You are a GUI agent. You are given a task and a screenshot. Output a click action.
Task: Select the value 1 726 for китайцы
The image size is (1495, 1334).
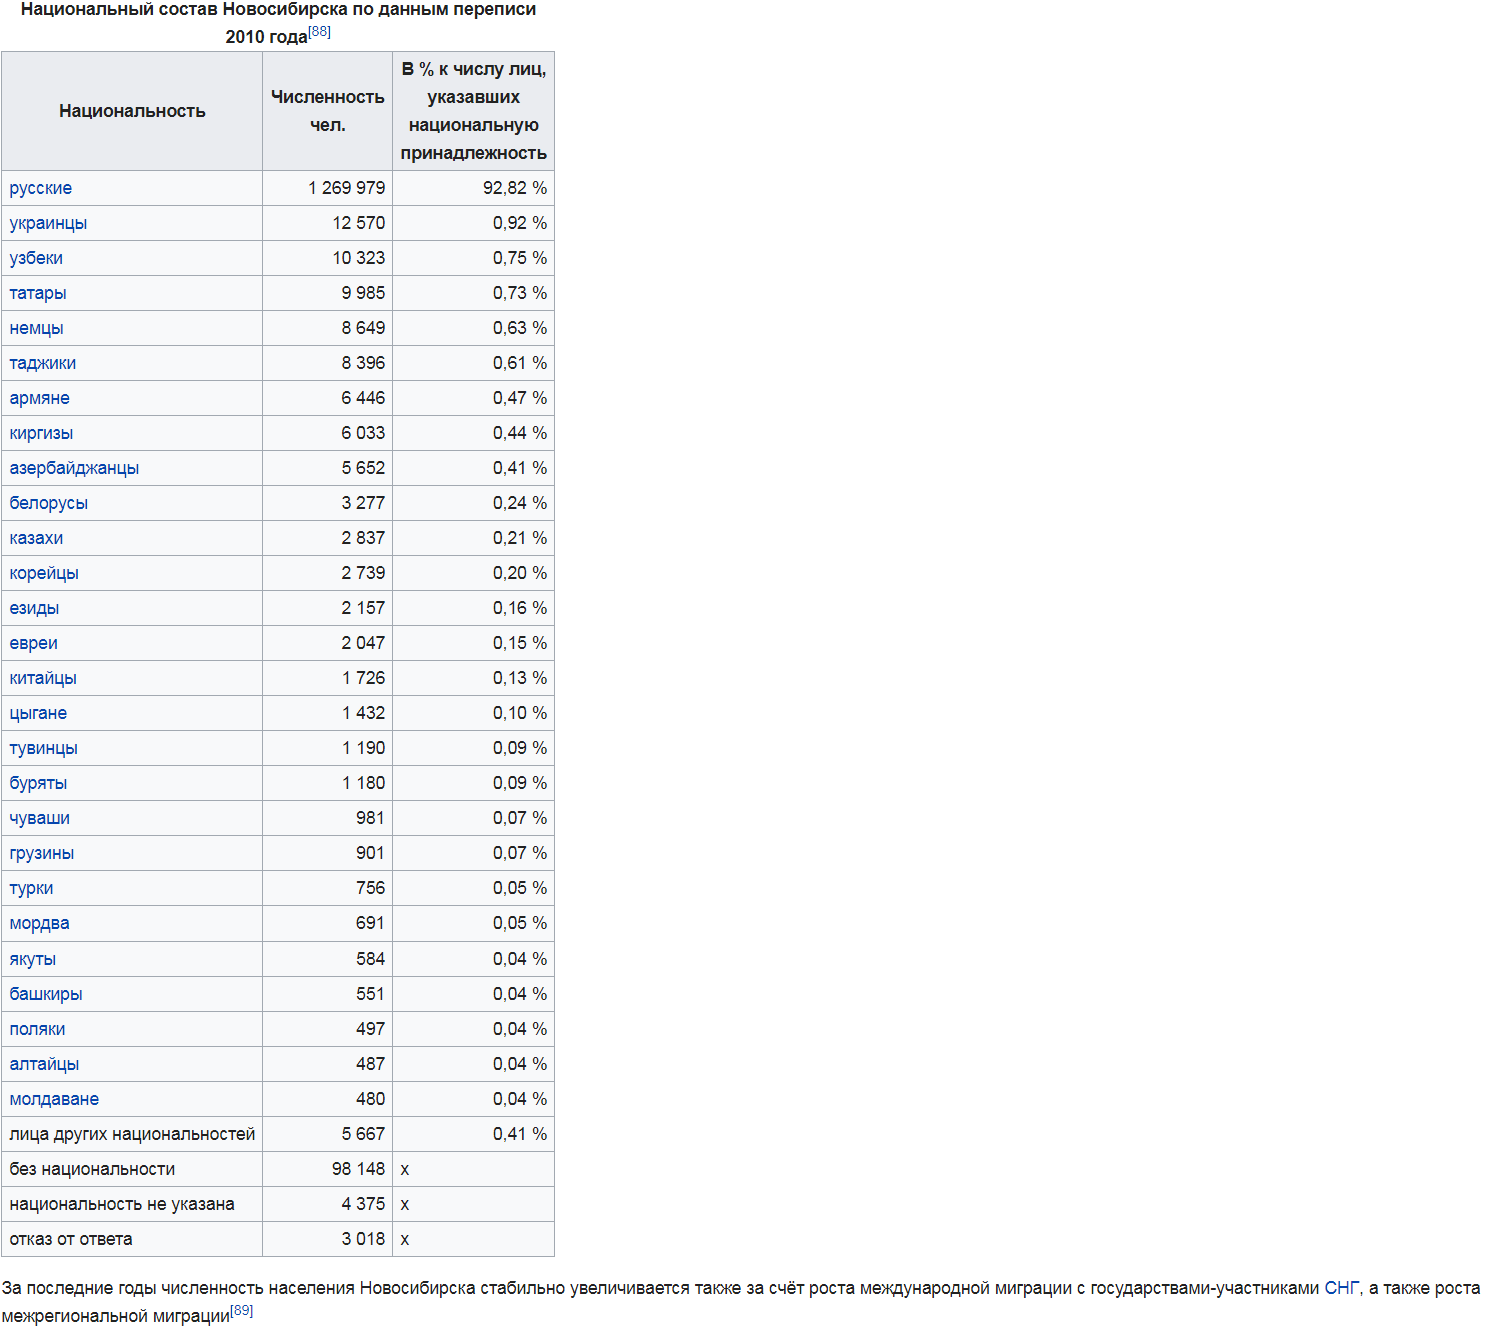coord(363,678)
